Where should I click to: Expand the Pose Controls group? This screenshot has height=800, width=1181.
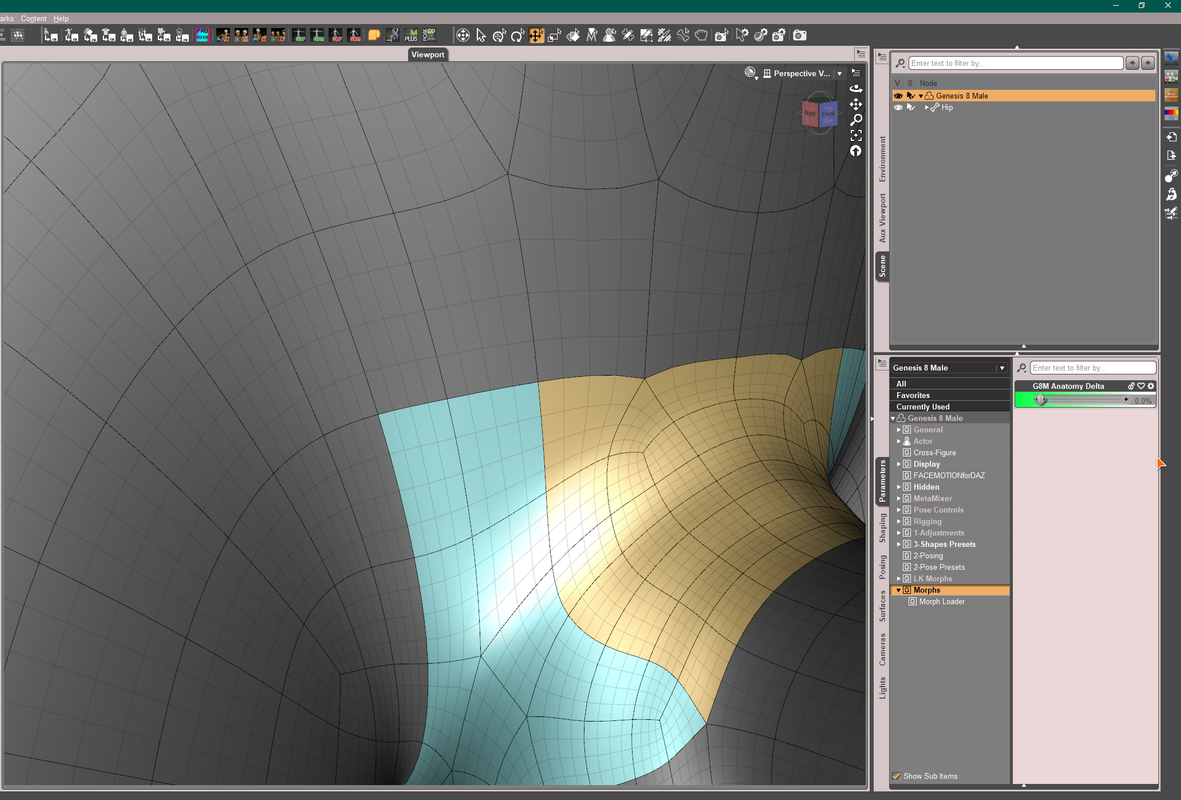[x=899, y=510]
